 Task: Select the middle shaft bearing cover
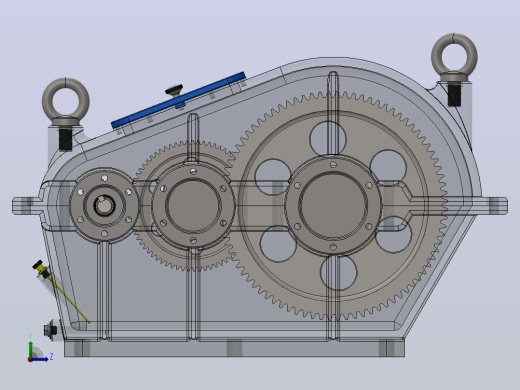tap(193, 205)
